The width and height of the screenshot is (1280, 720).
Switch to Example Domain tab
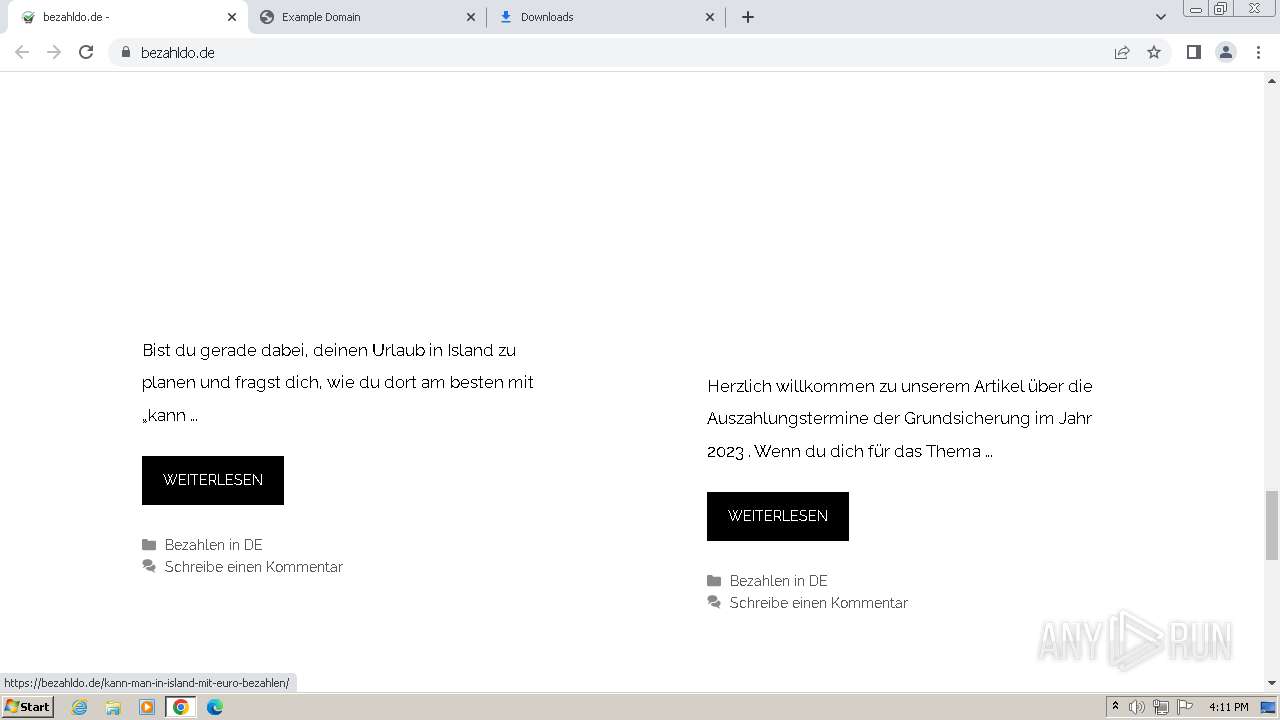pyautogui.click(x=366, y=17)
